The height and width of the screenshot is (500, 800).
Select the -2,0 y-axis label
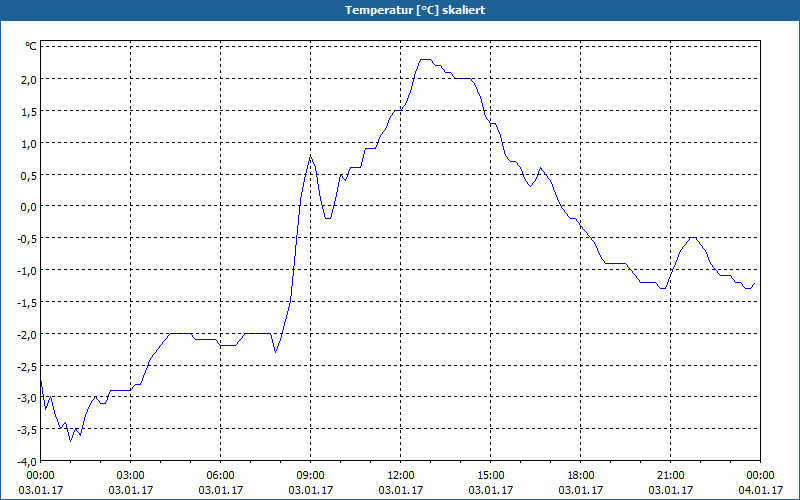(27, 334)
